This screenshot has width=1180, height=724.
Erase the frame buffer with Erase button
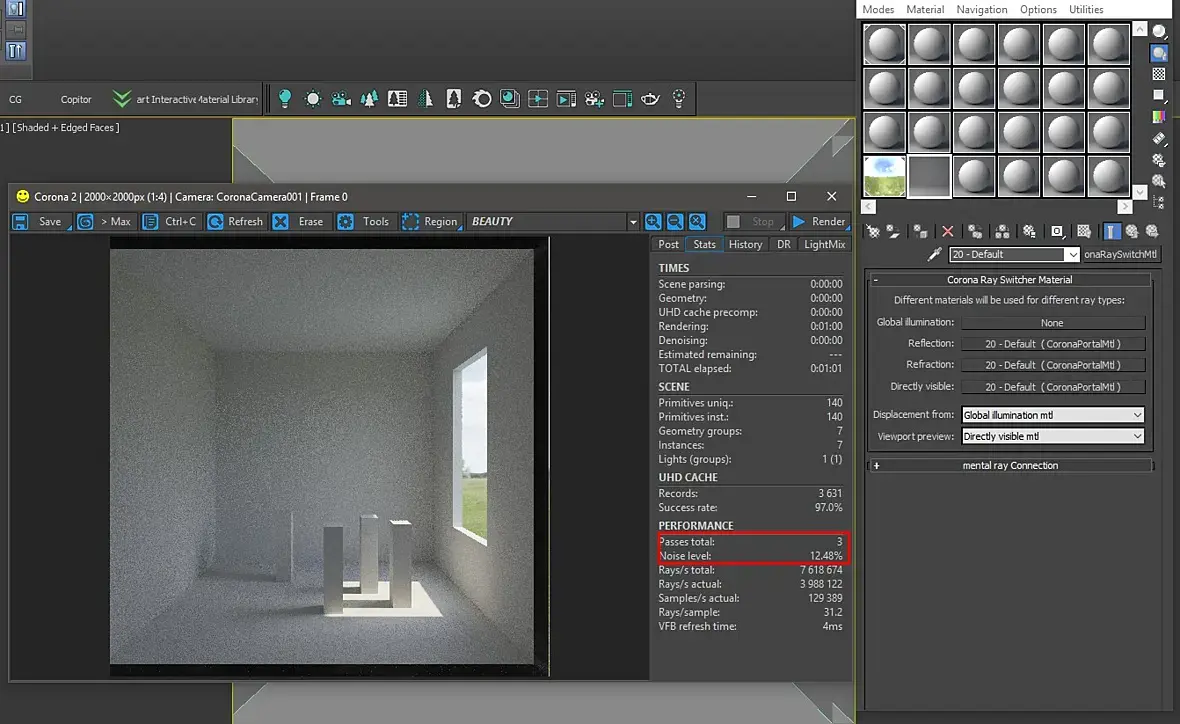coord(300,221)
